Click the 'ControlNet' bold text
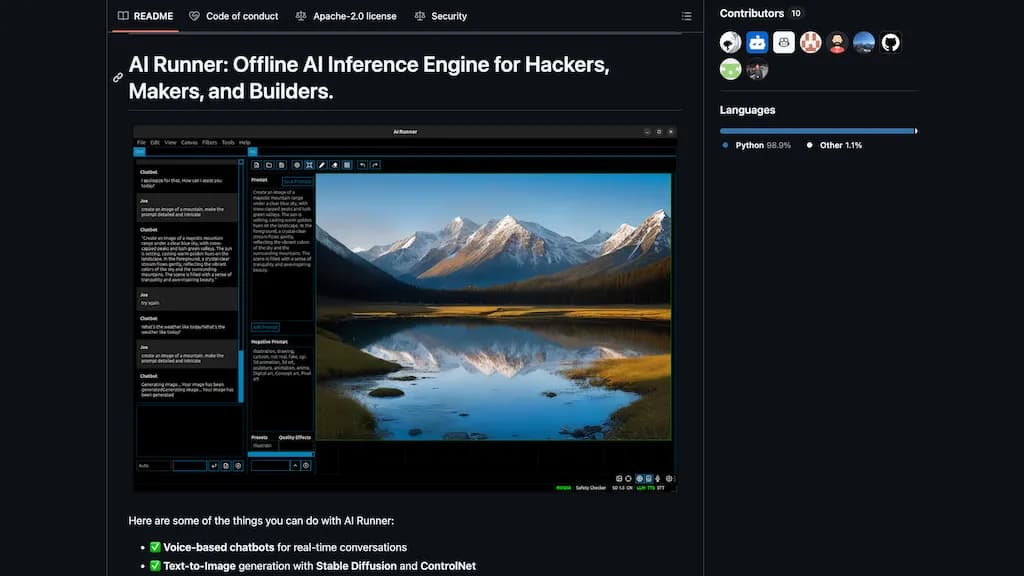 click(x=448, y=566)
